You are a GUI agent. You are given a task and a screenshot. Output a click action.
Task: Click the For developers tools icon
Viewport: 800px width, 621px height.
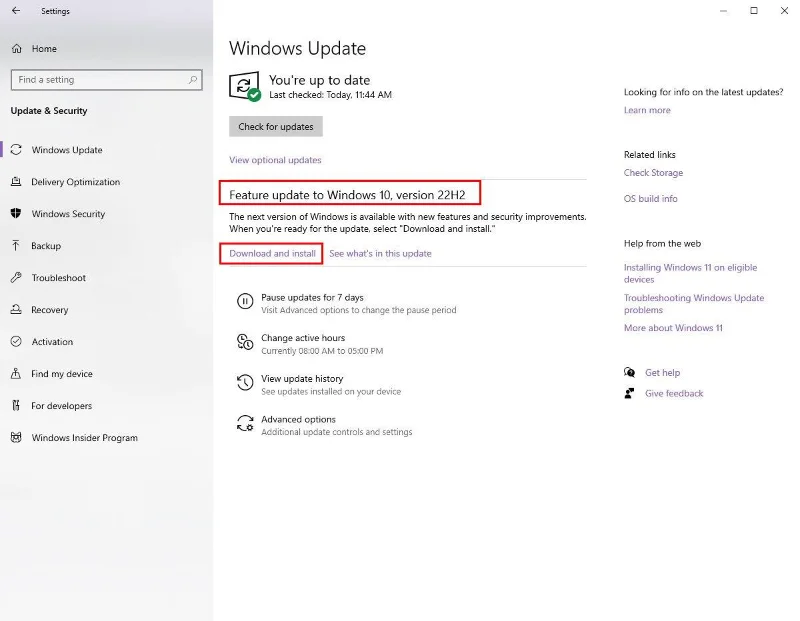coord(16,406)
